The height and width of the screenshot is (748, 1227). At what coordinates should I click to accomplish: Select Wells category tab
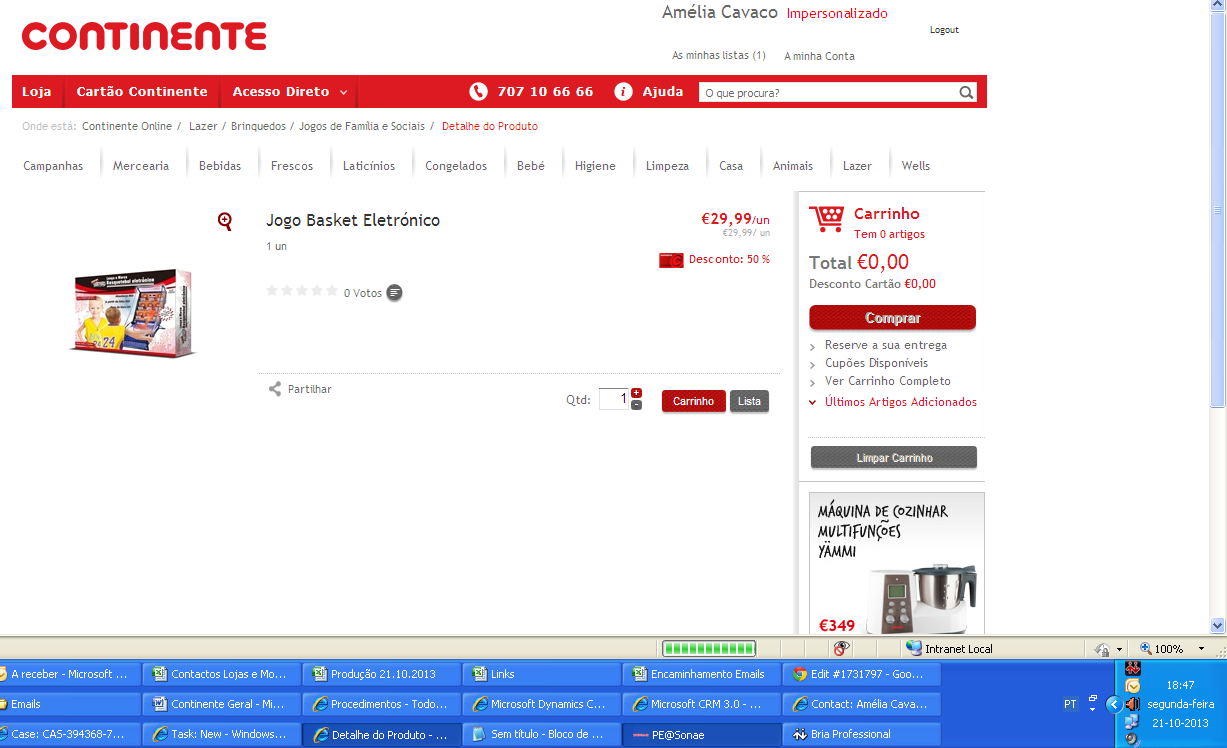pyautogui.click(x=916, y=166)
